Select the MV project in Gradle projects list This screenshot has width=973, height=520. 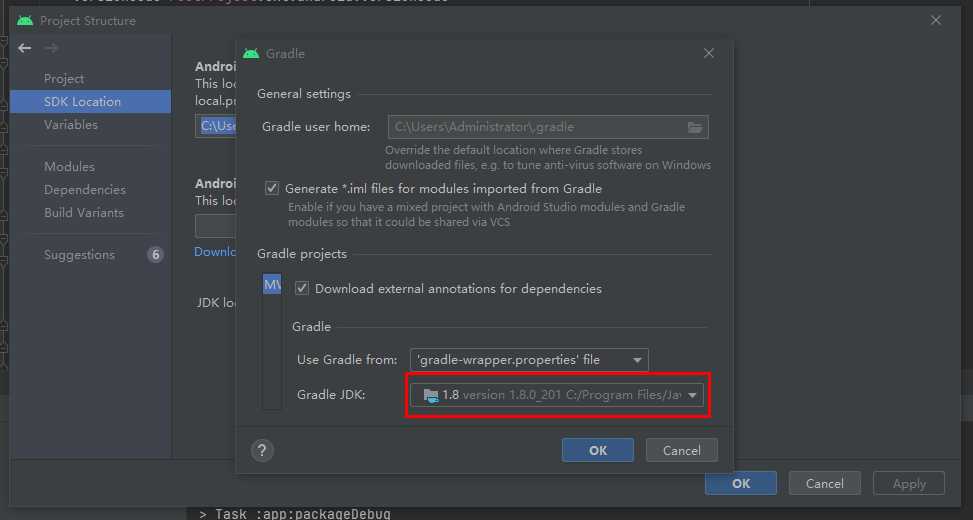pos(272,285)
